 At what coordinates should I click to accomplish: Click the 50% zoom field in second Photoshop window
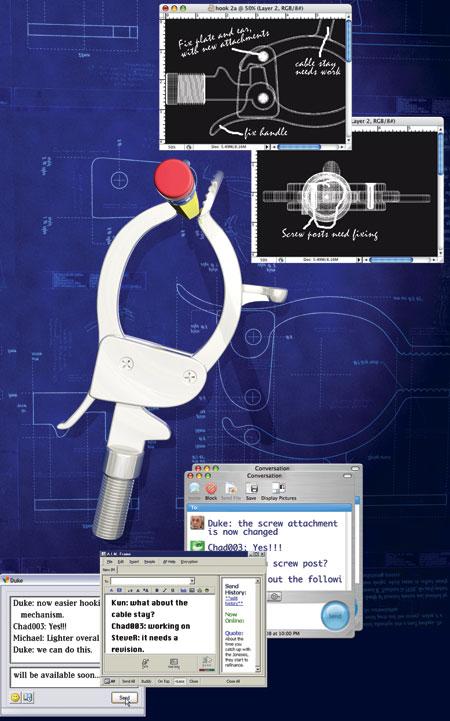(264, 260)
